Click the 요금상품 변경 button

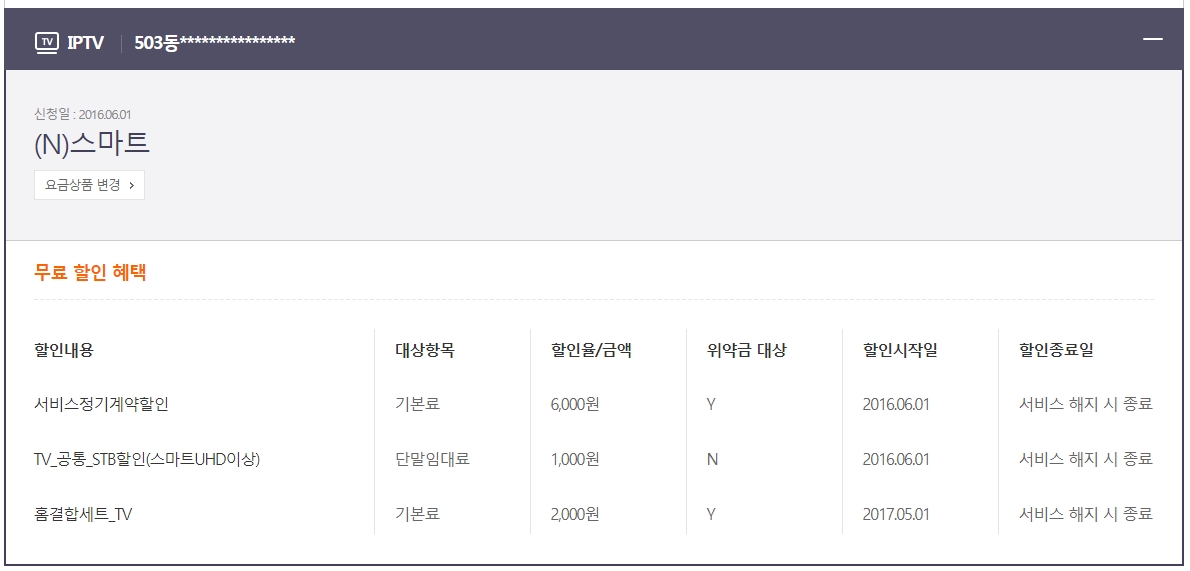coord(89,185)
